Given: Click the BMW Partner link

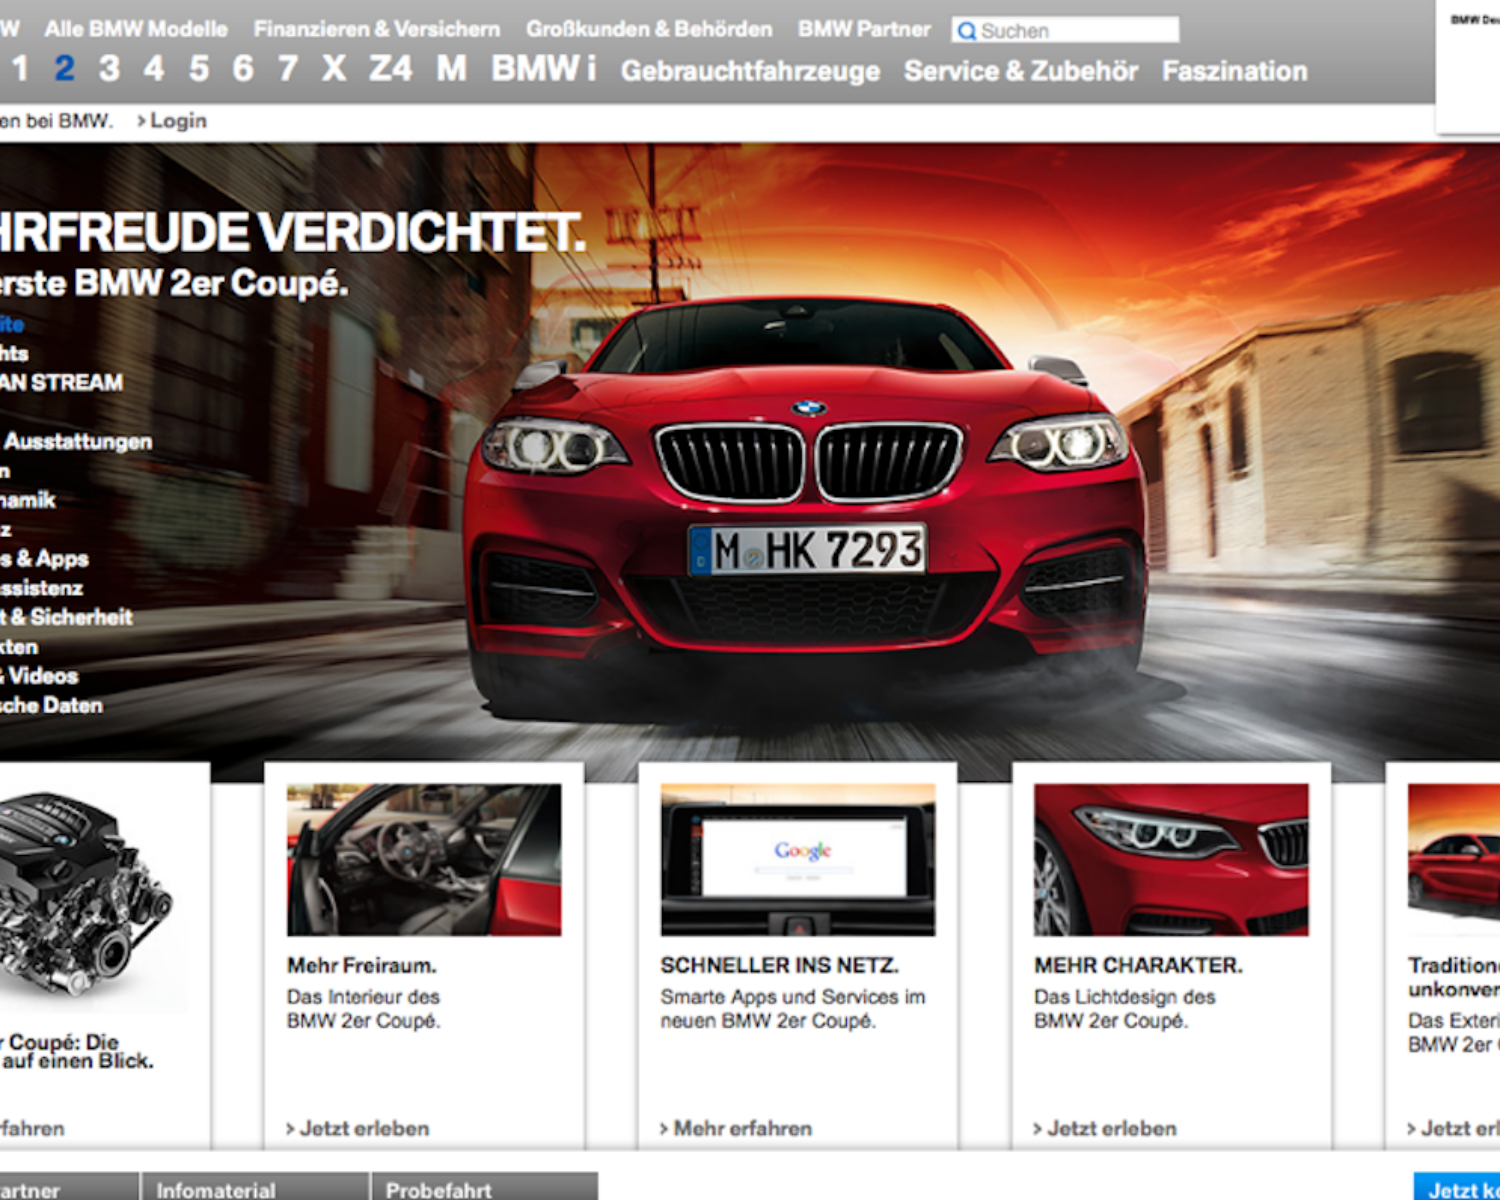Looking at the screenshot, I should (x=864, y=29).
